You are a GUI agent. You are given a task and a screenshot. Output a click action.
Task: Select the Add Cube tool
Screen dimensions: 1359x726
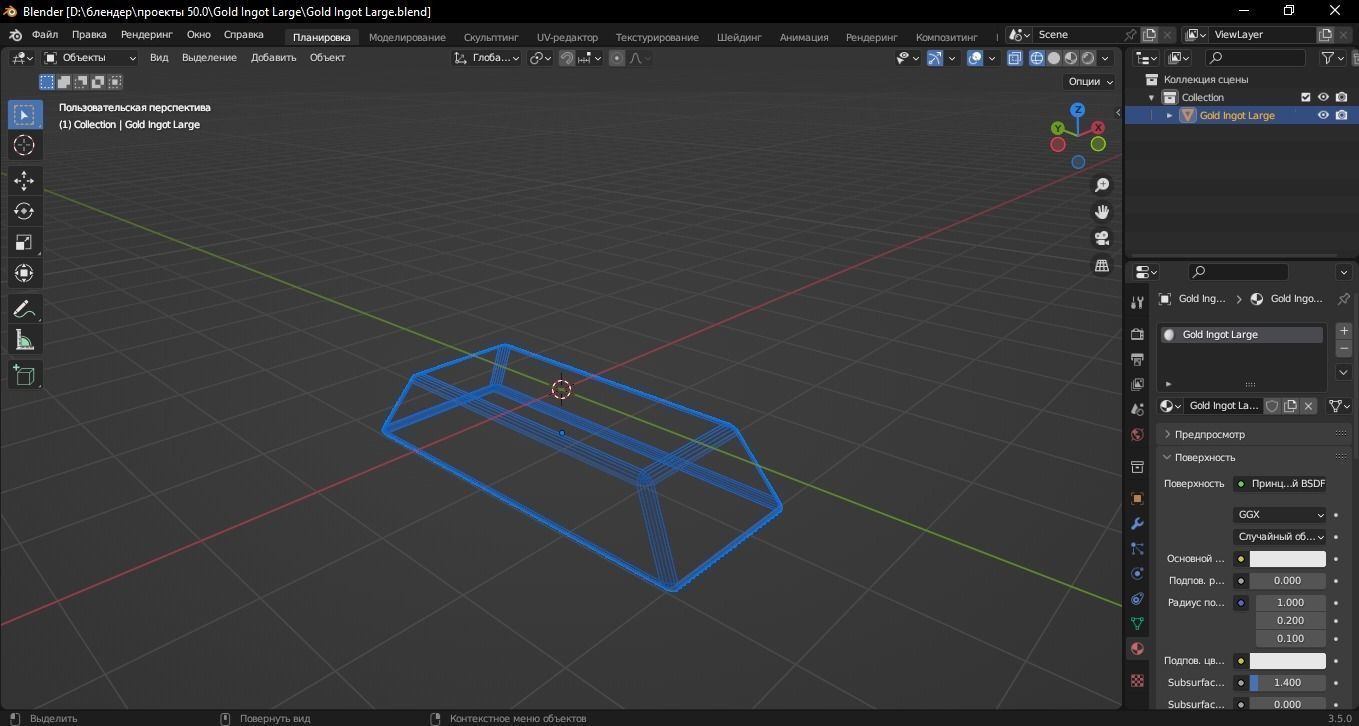(x=24, y=375)
